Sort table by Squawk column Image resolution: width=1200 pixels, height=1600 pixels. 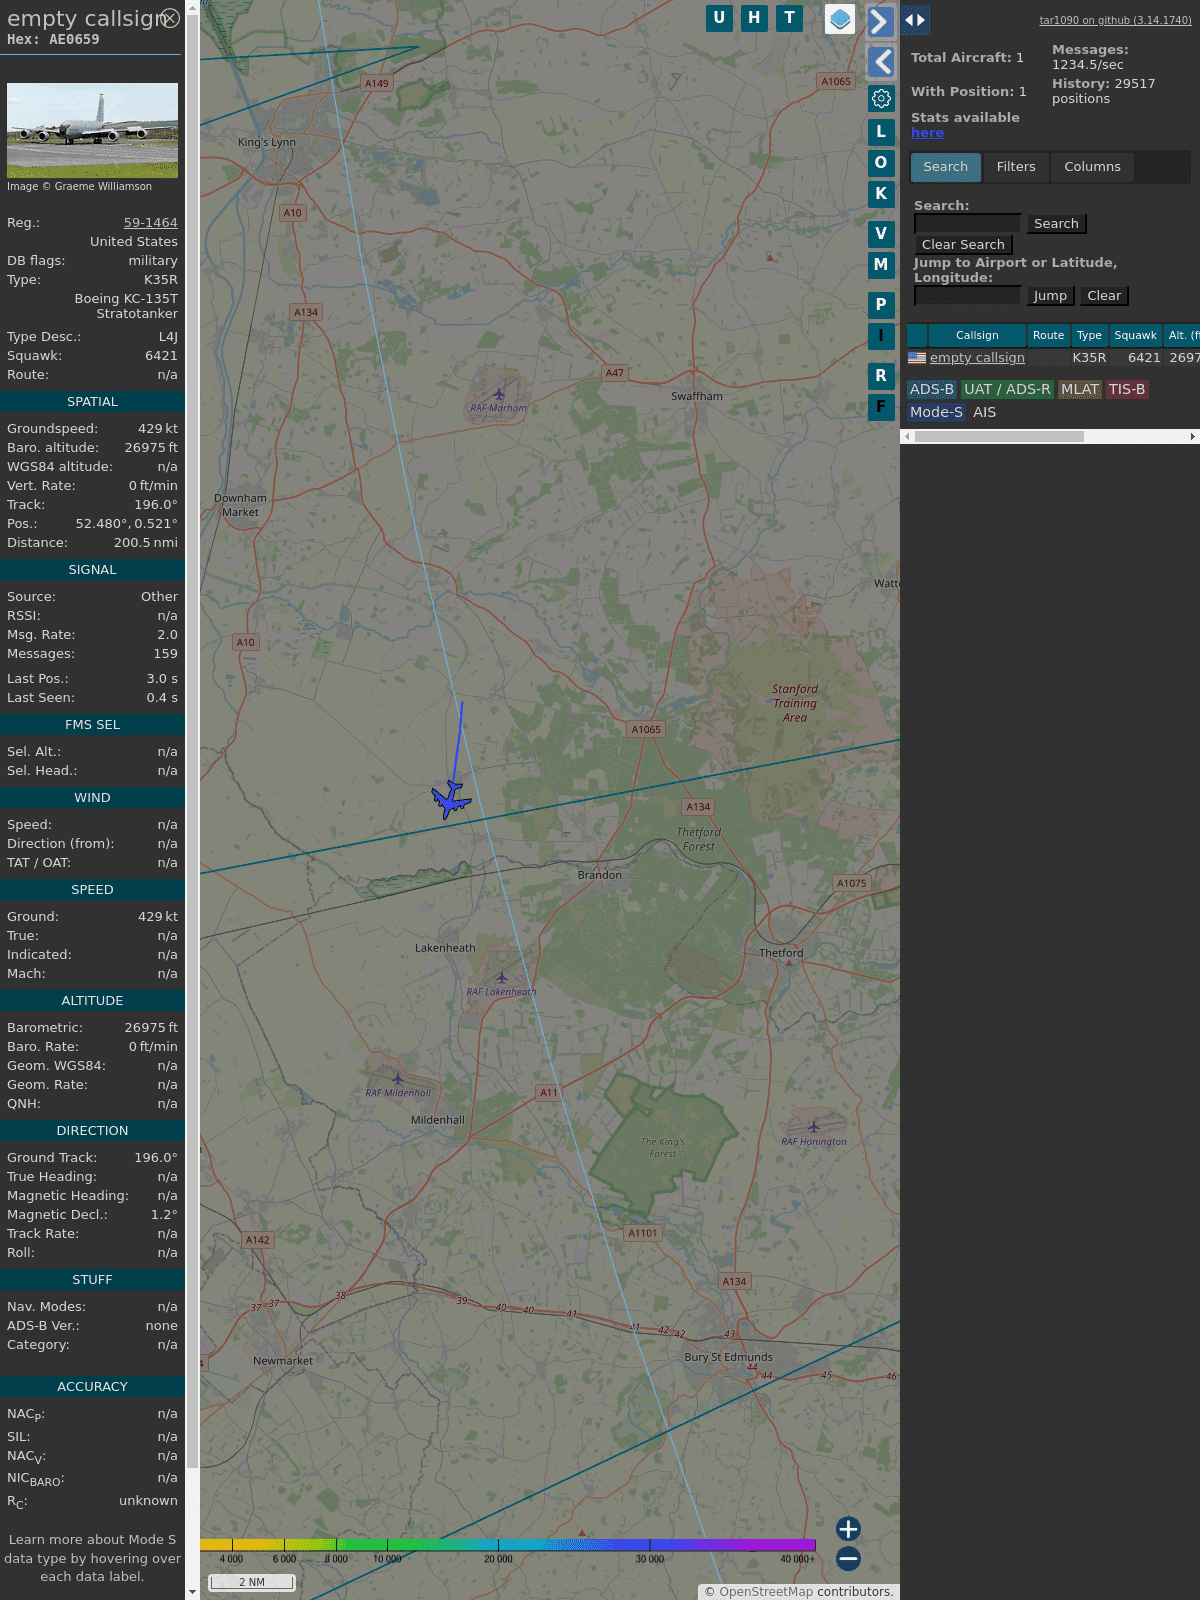coord(1135,336)
